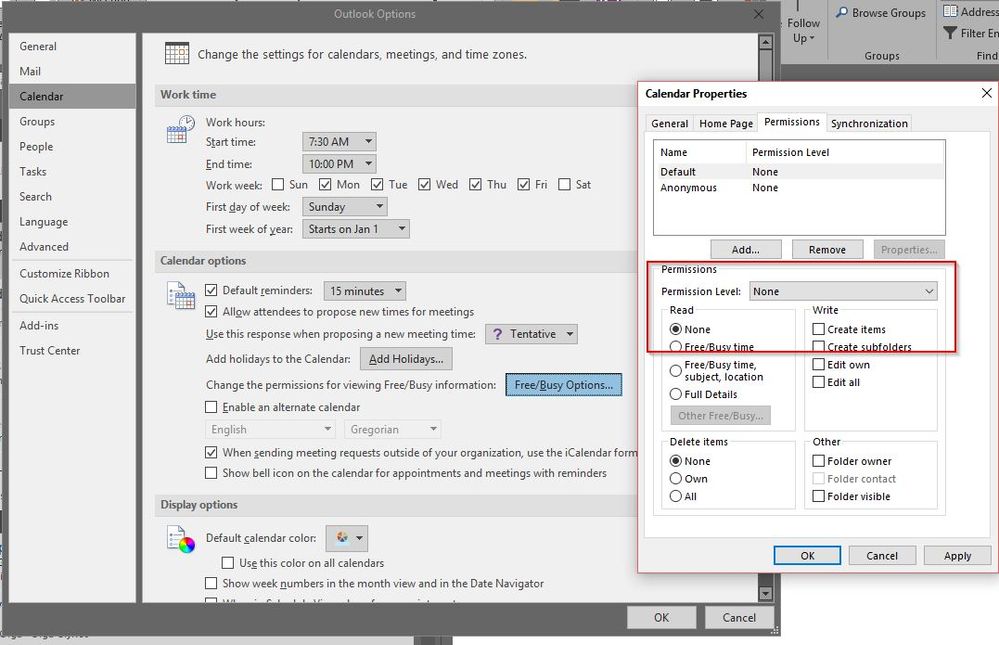Open the Address Book icon in ribbon

(950, 11)
